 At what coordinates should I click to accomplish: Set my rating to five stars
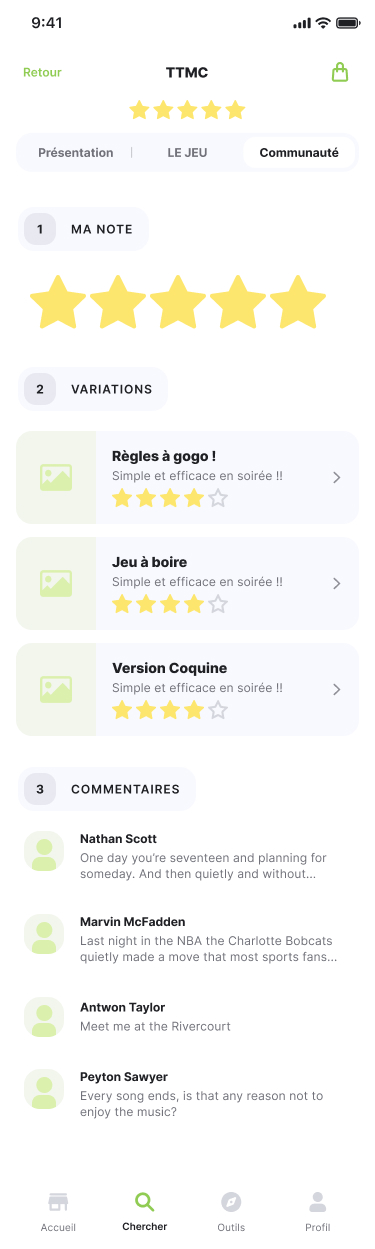[x=298, y=304]
